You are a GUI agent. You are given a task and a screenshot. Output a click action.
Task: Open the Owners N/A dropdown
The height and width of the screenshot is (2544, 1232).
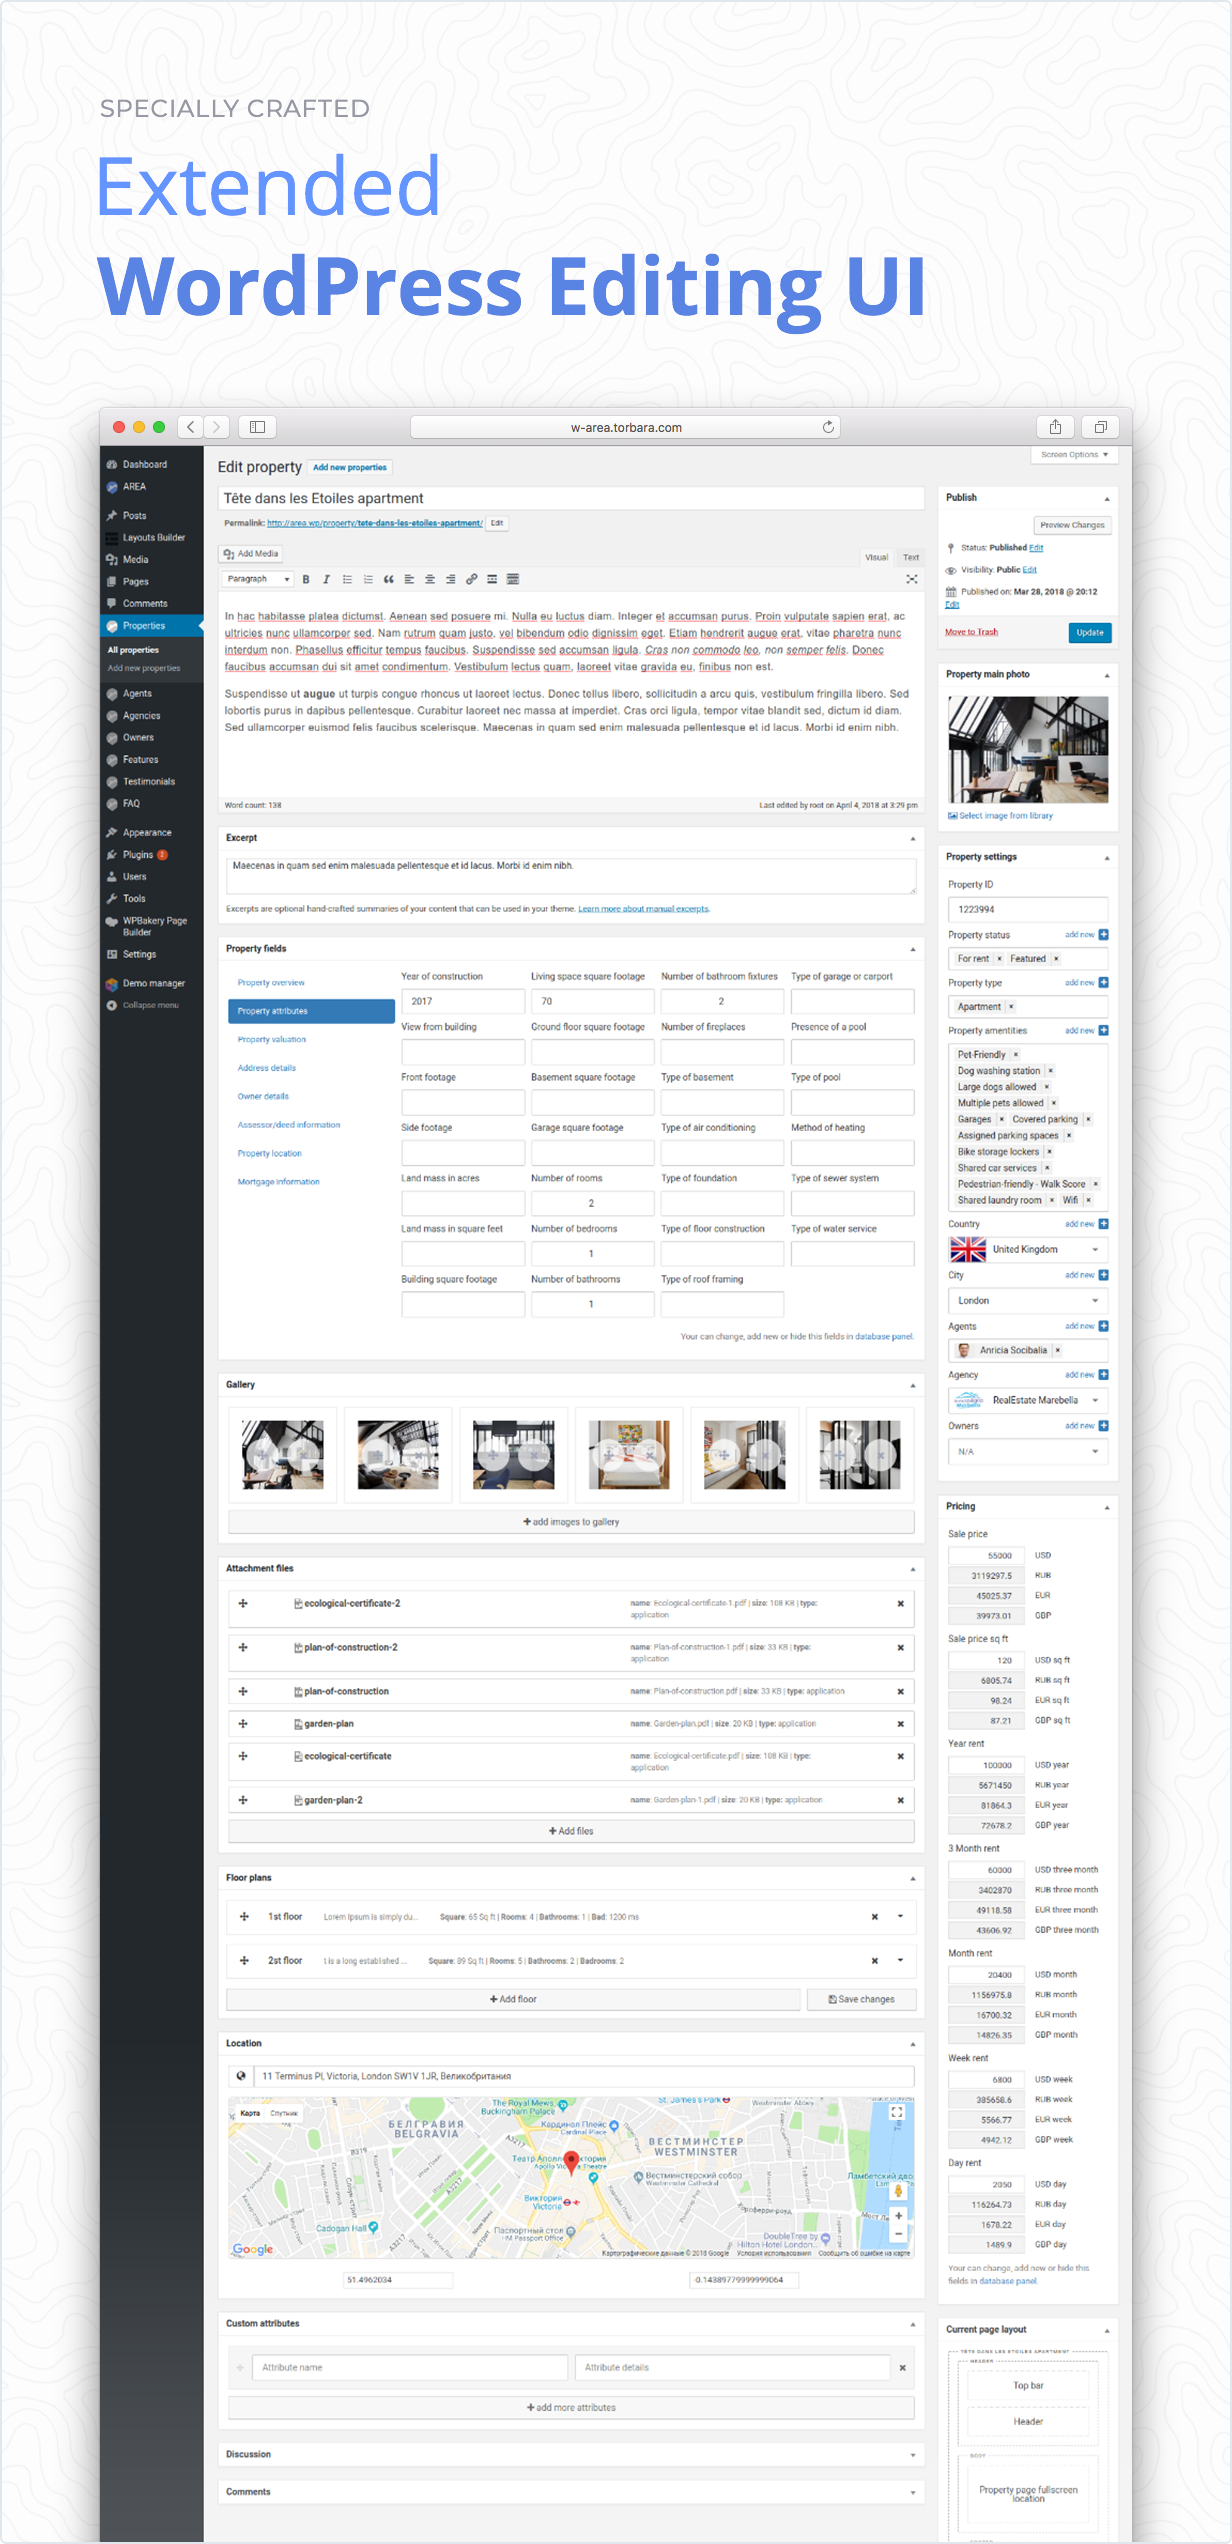tap(1027, 1452)
